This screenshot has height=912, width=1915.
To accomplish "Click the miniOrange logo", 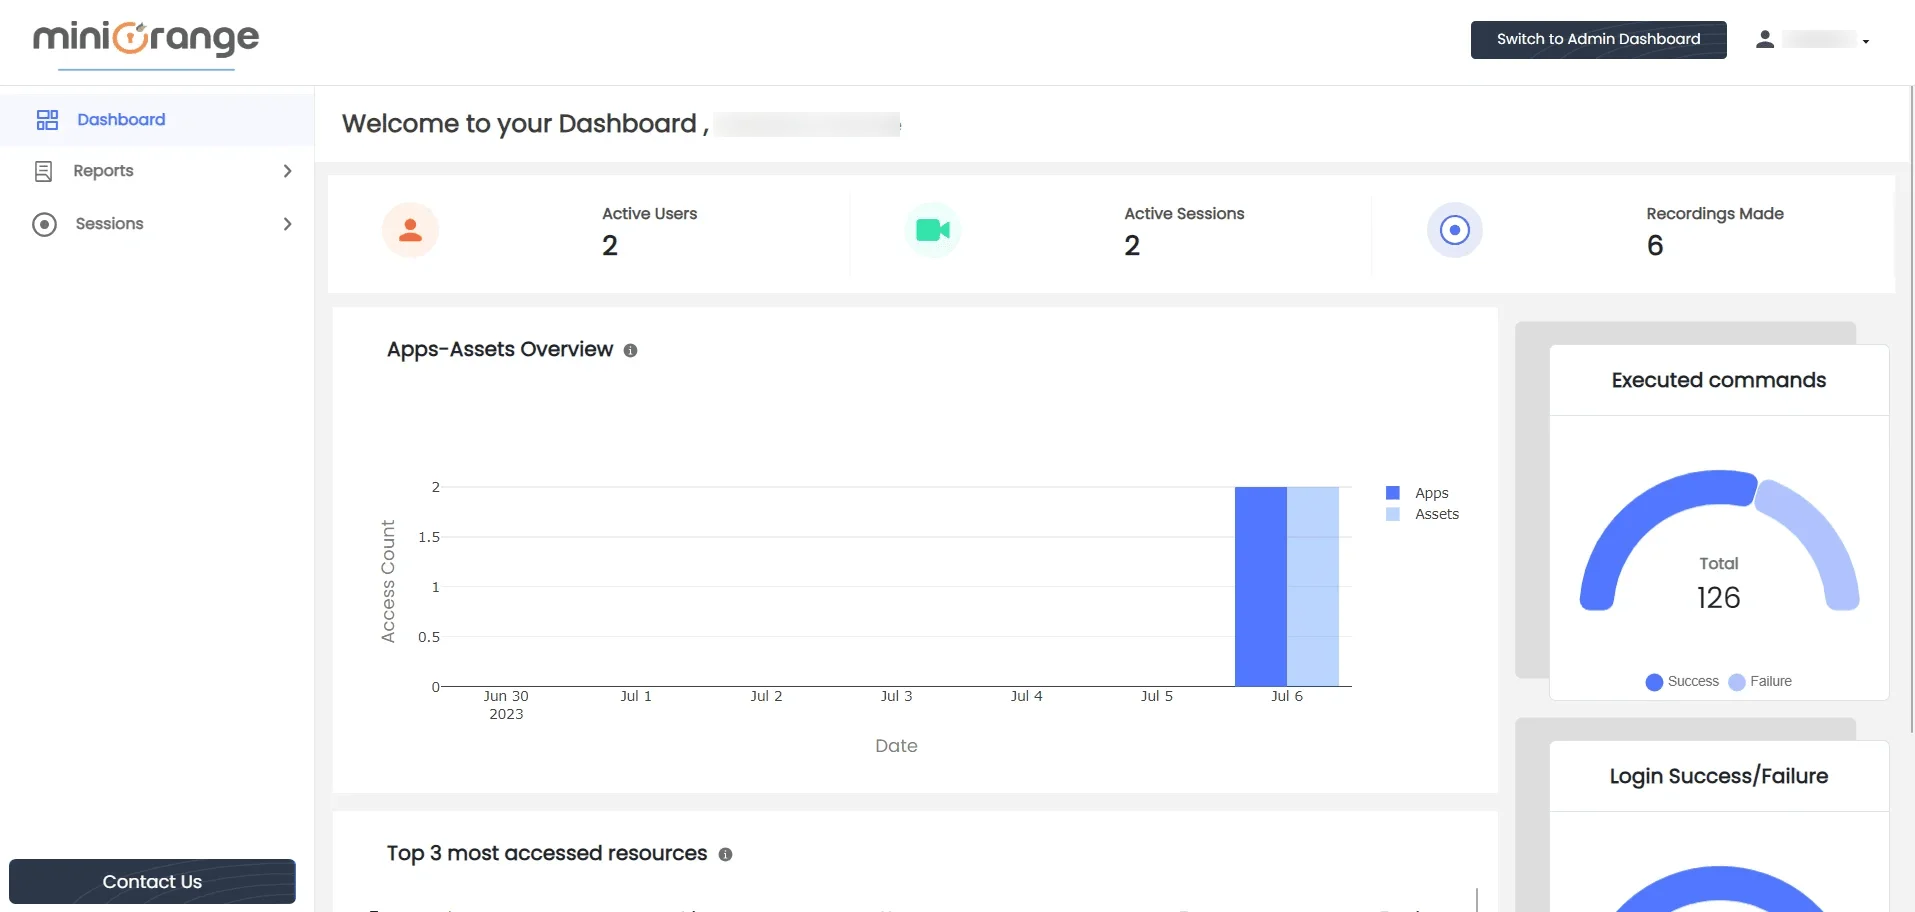I will point(146,39).
